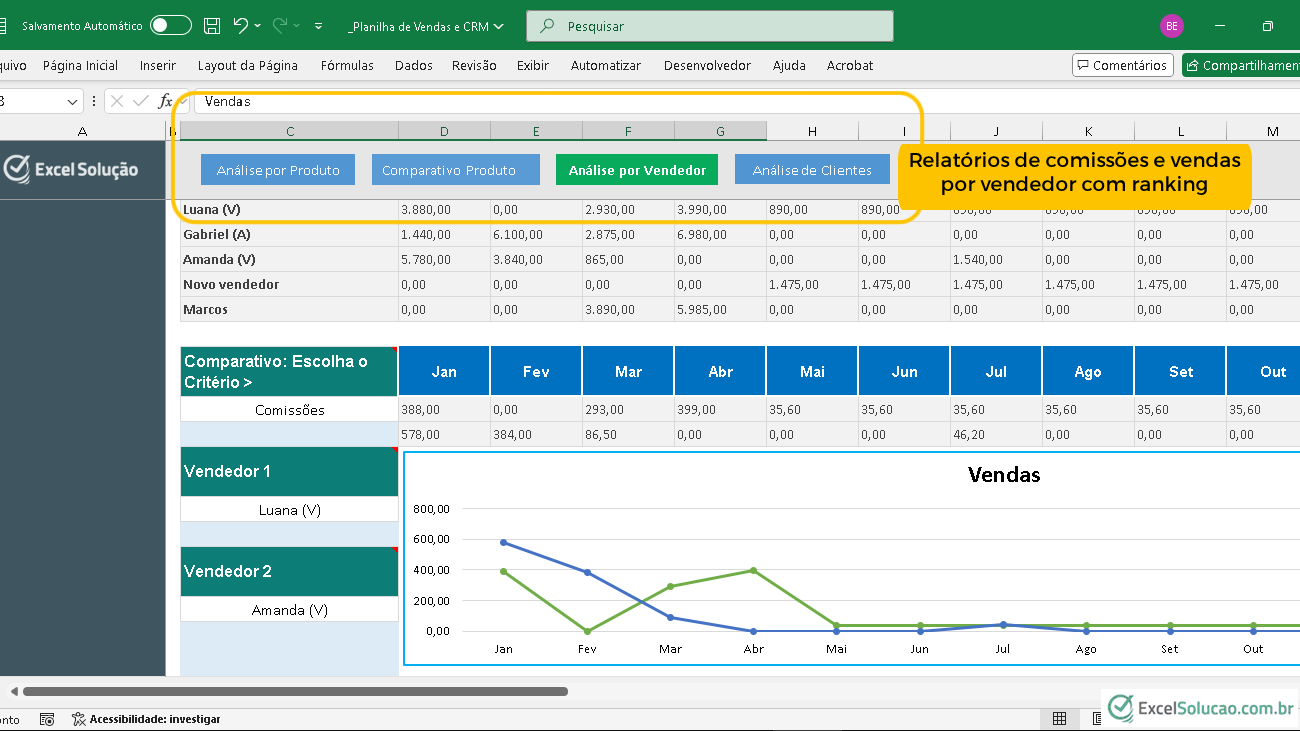Click the Comparativo Produto button
The width and height of the screenshot is (1300, 731).
click(449, 170)
